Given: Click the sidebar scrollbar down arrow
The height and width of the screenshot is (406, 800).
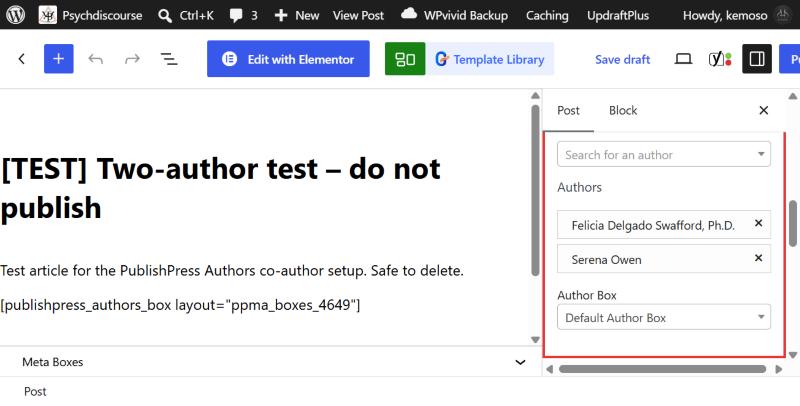Looking at the screenshot, I should 793,355.
